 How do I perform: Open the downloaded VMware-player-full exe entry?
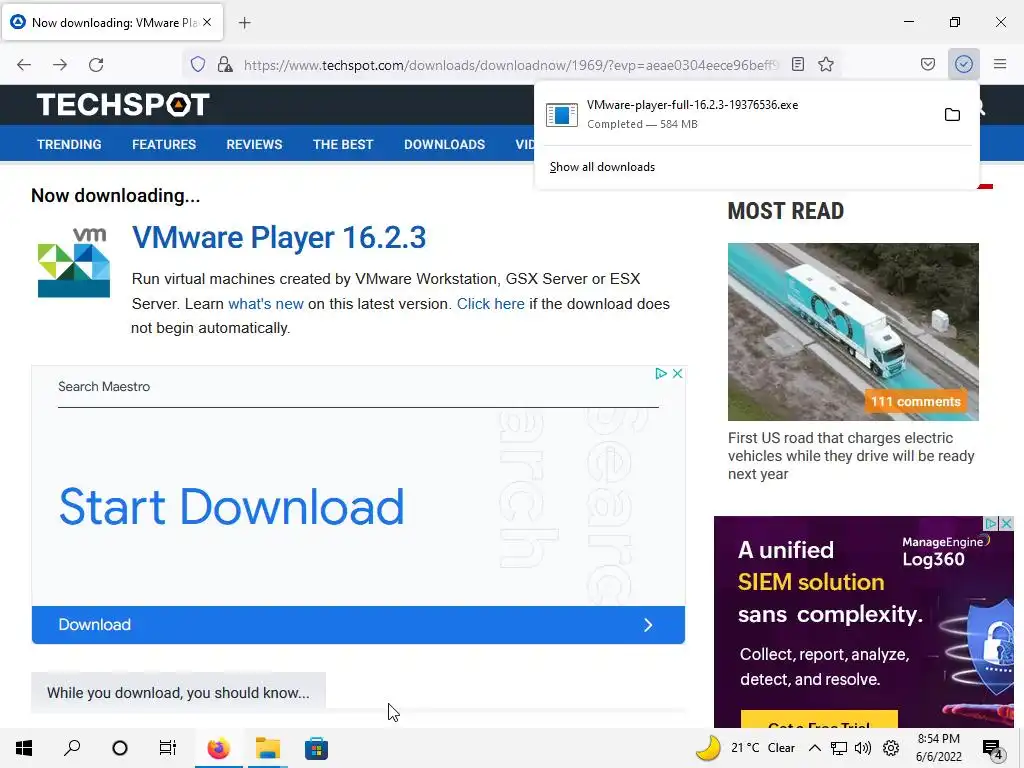[x=738, y=114]
